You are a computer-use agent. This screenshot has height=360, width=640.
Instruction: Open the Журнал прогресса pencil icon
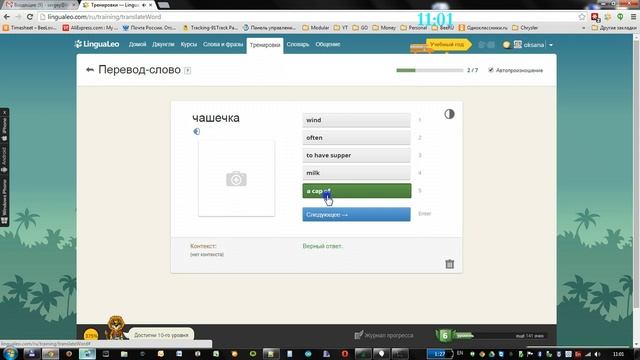[358, 335]
